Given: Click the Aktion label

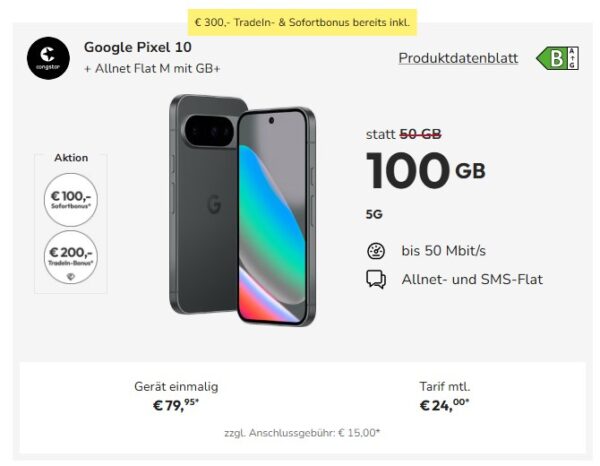Looking at the screenshot, I should [x=71, y=158].
